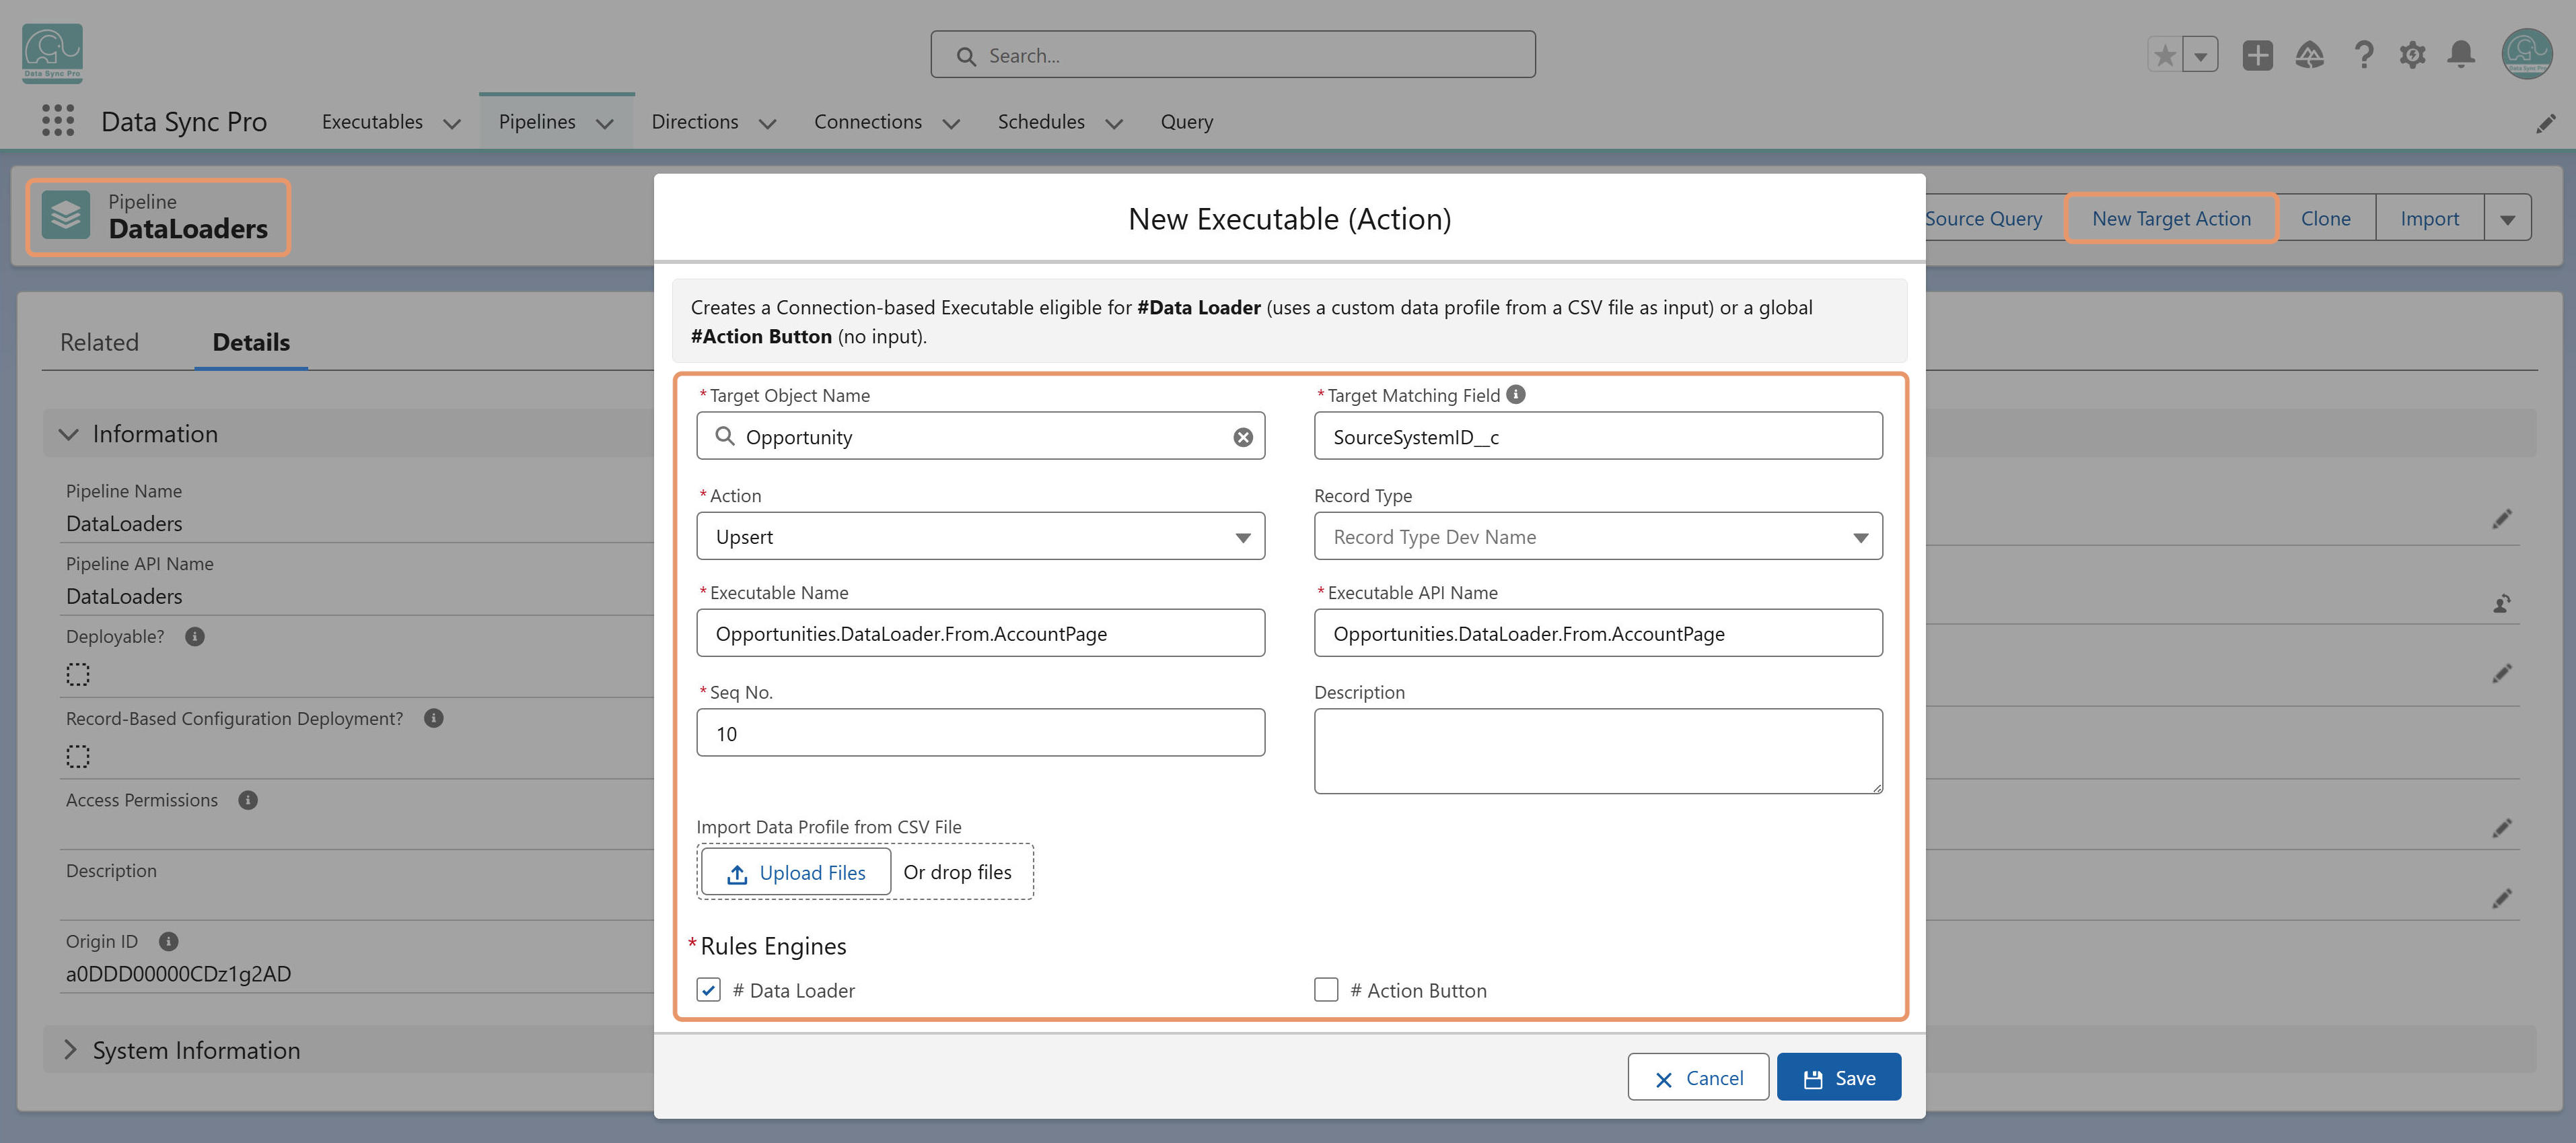This screenshot has width=2576, height=1143.
Task: Click the Target Object Name lookup field
Action: [x=980, y=436]
